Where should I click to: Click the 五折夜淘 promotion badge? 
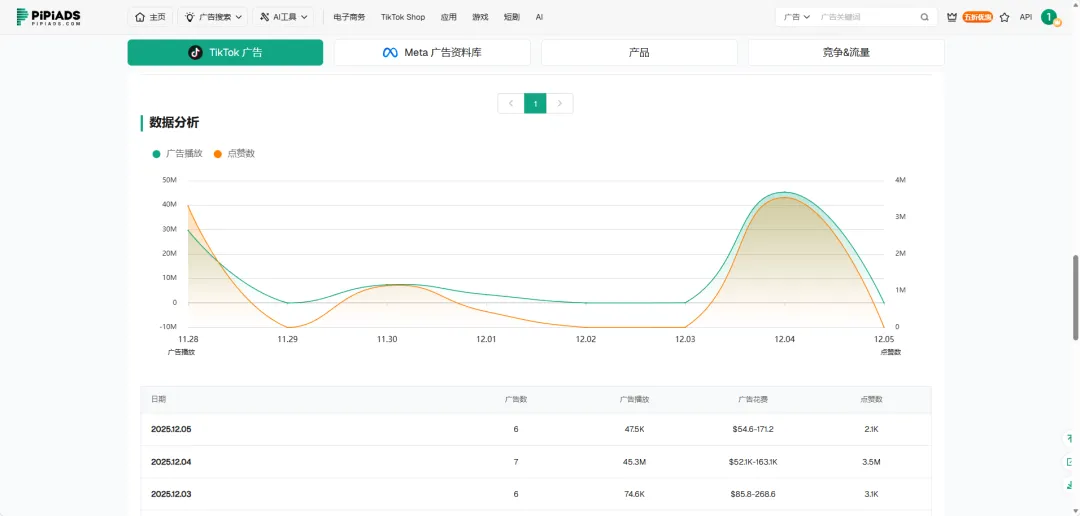[x=977, y=17]
